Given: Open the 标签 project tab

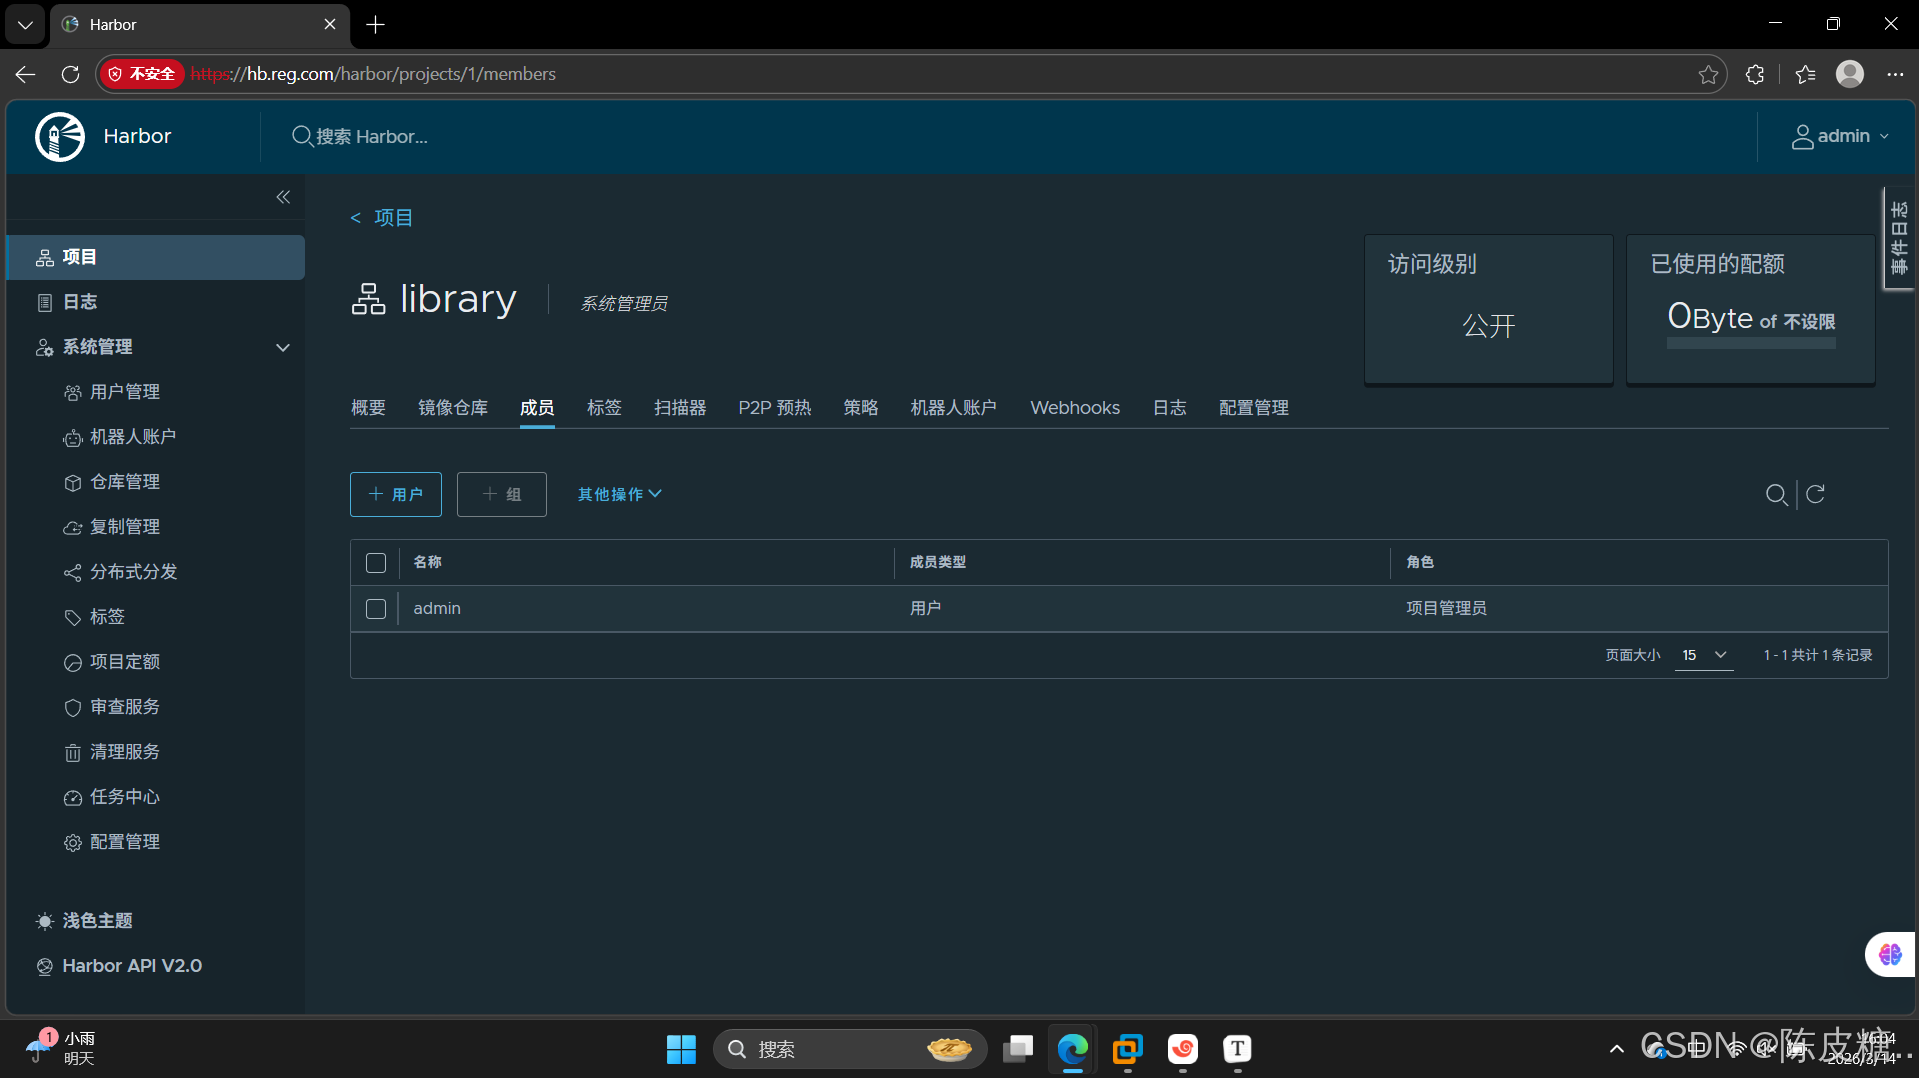Looking at the screenshot, I should [604, 408].
